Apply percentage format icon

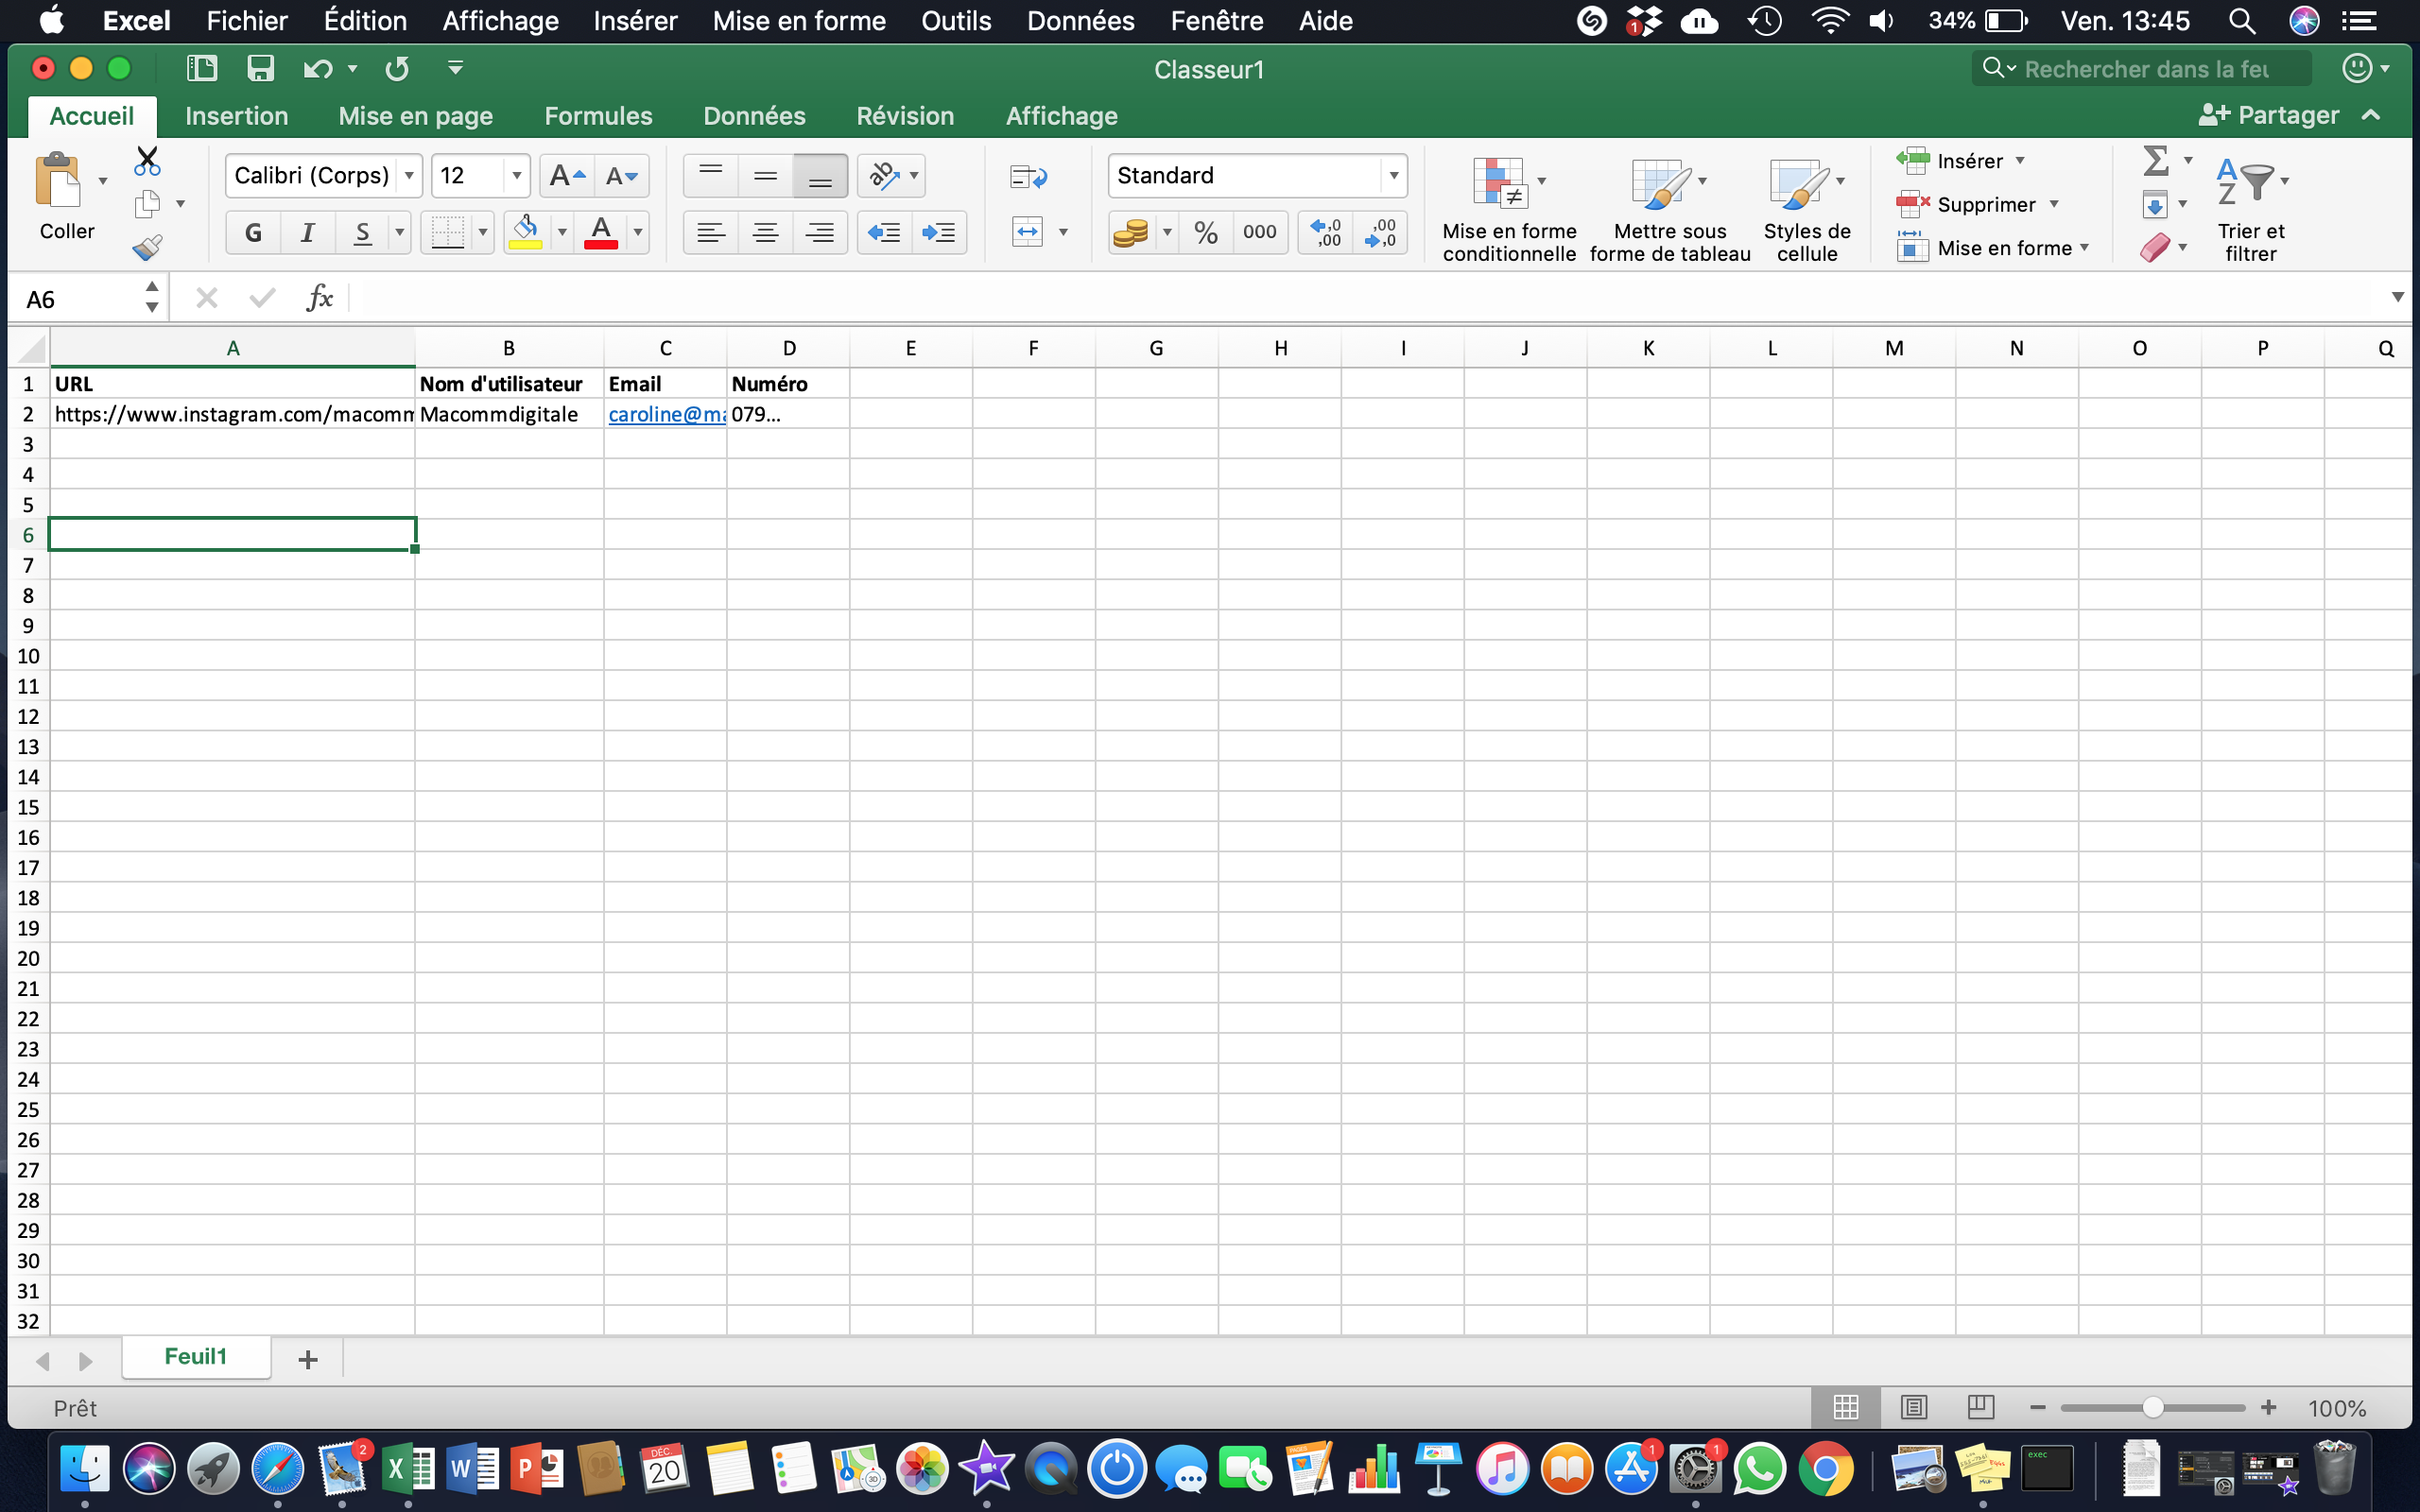[x=1204, y=232]
